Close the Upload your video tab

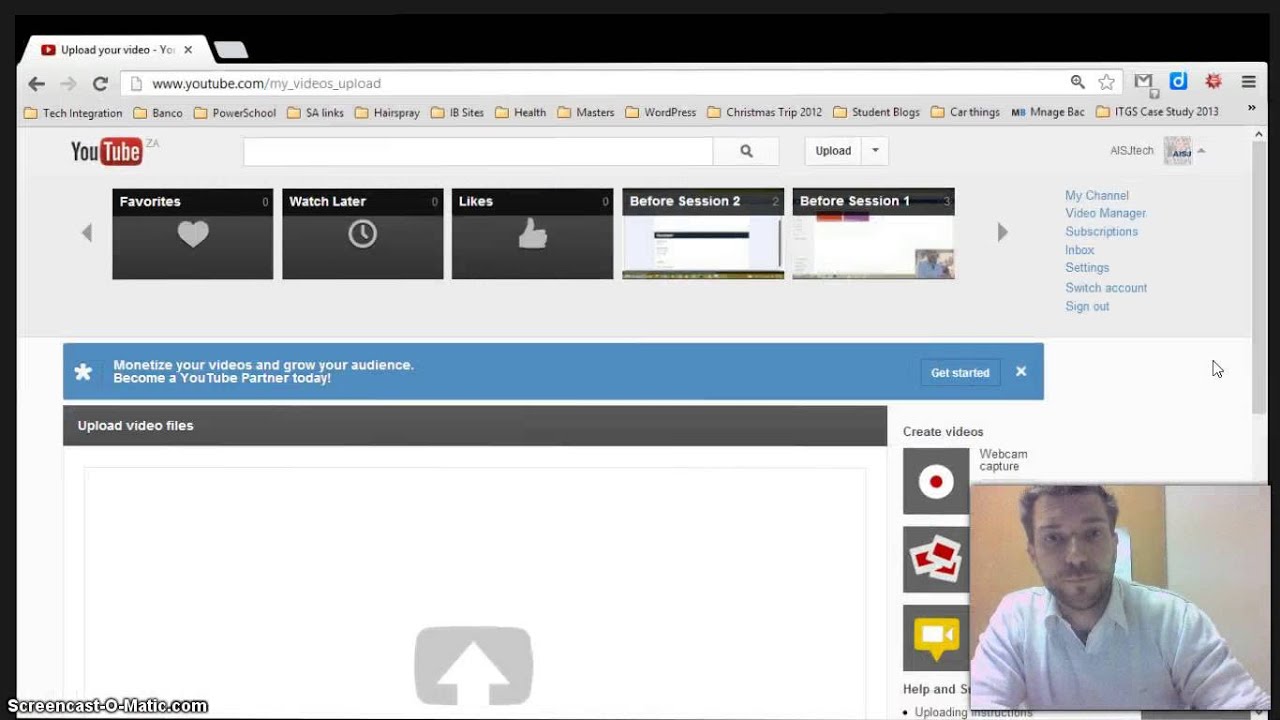point(188,50)
